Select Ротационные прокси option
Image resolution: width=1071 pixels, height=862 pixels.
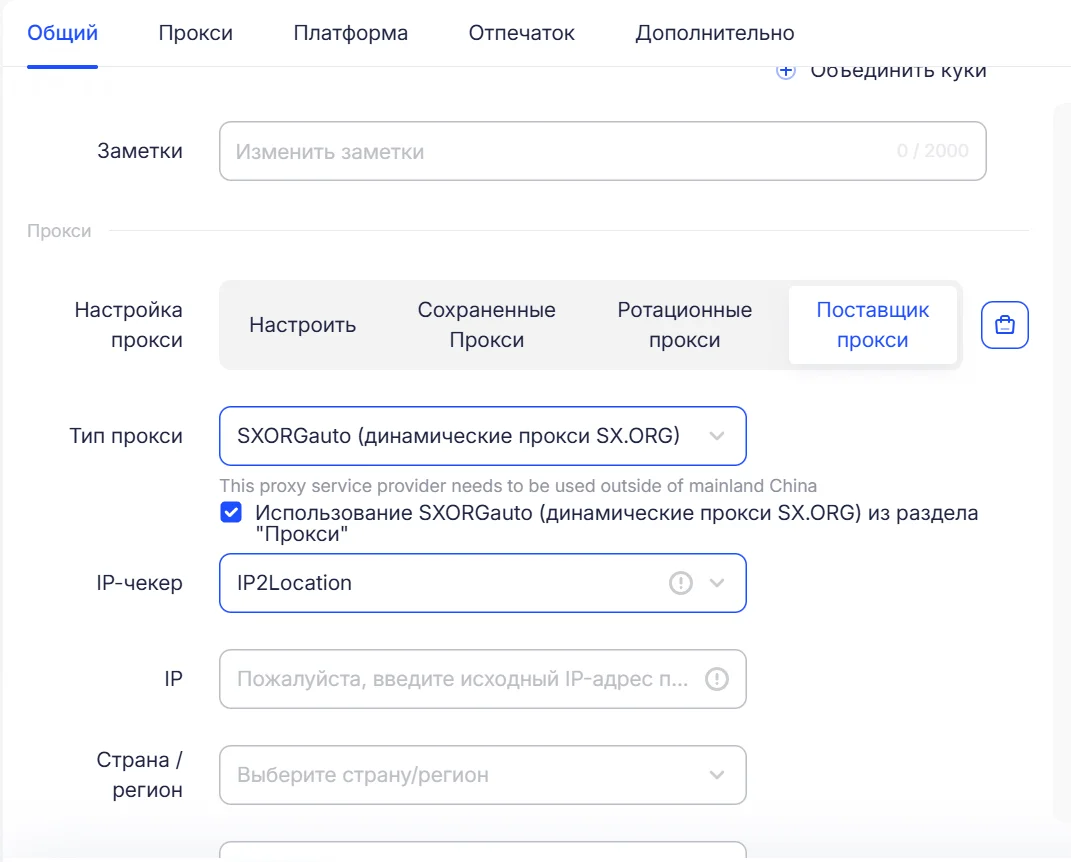click(x=684, y=325)
